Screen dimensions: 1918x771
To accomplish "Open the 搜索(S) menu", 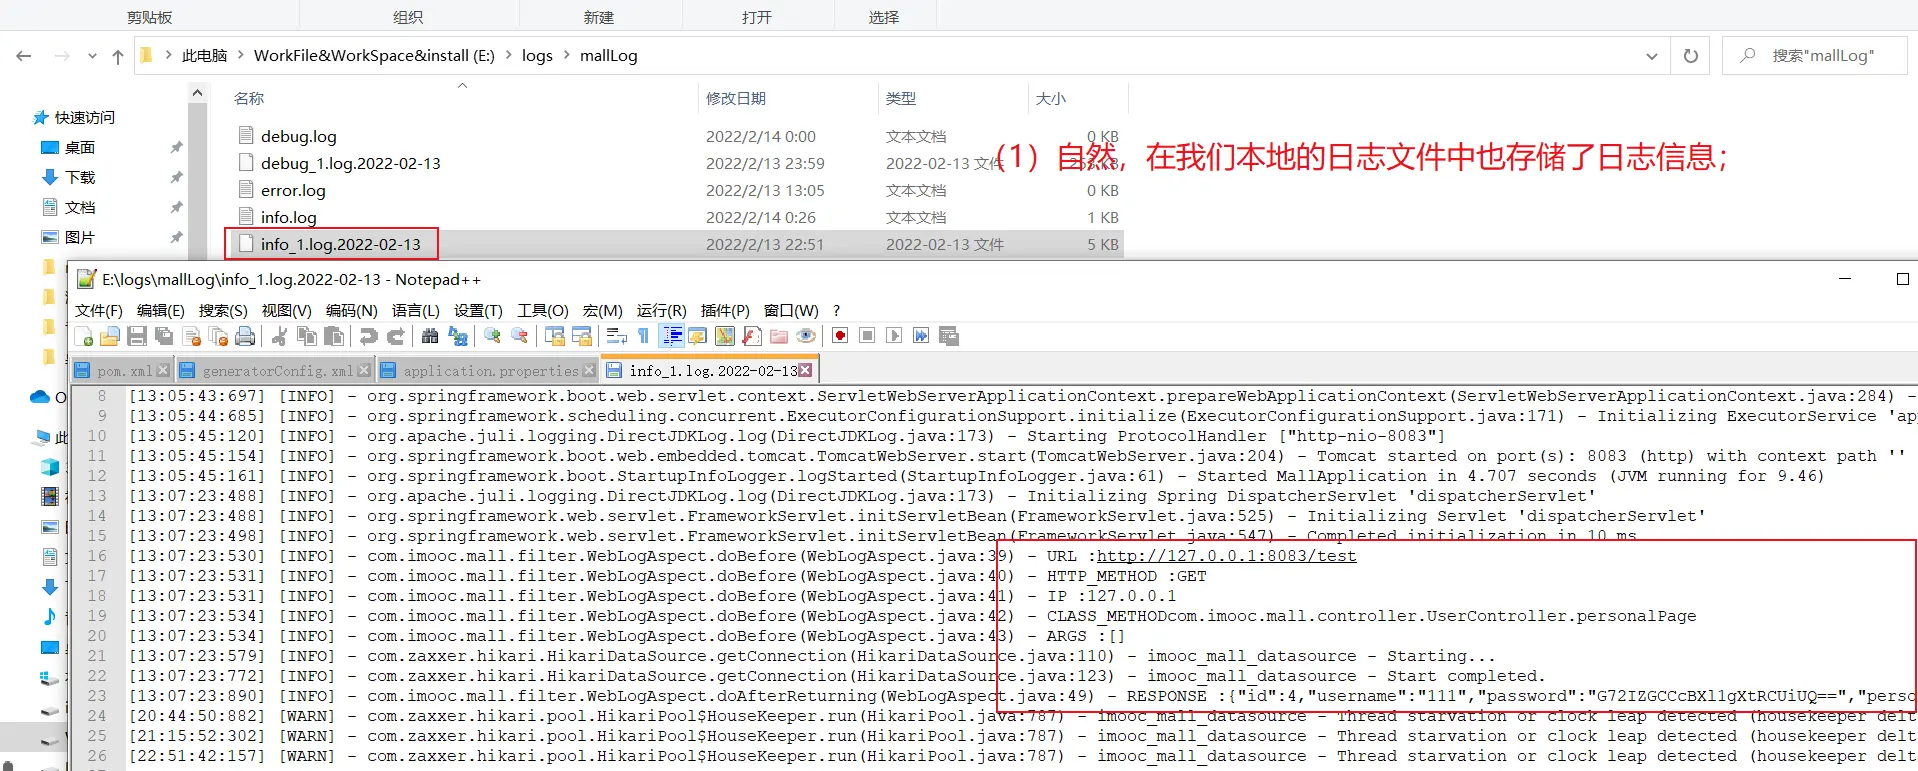I will point(223,311).
